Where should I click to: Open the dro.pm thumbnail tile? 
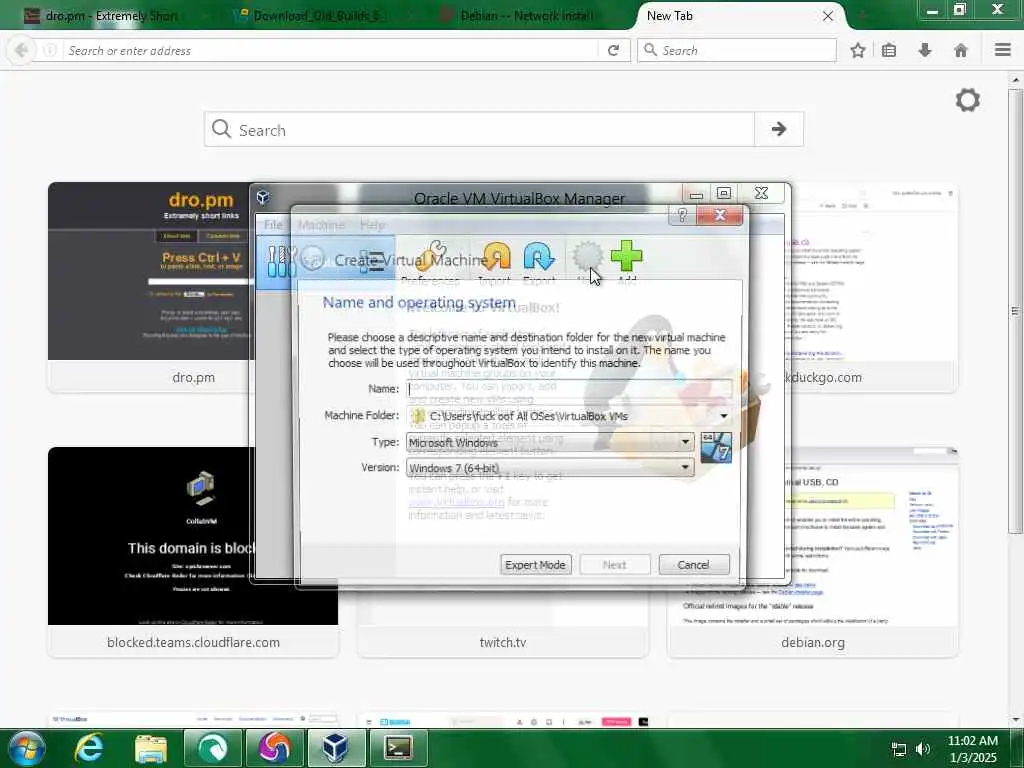(x=150, y=287)
